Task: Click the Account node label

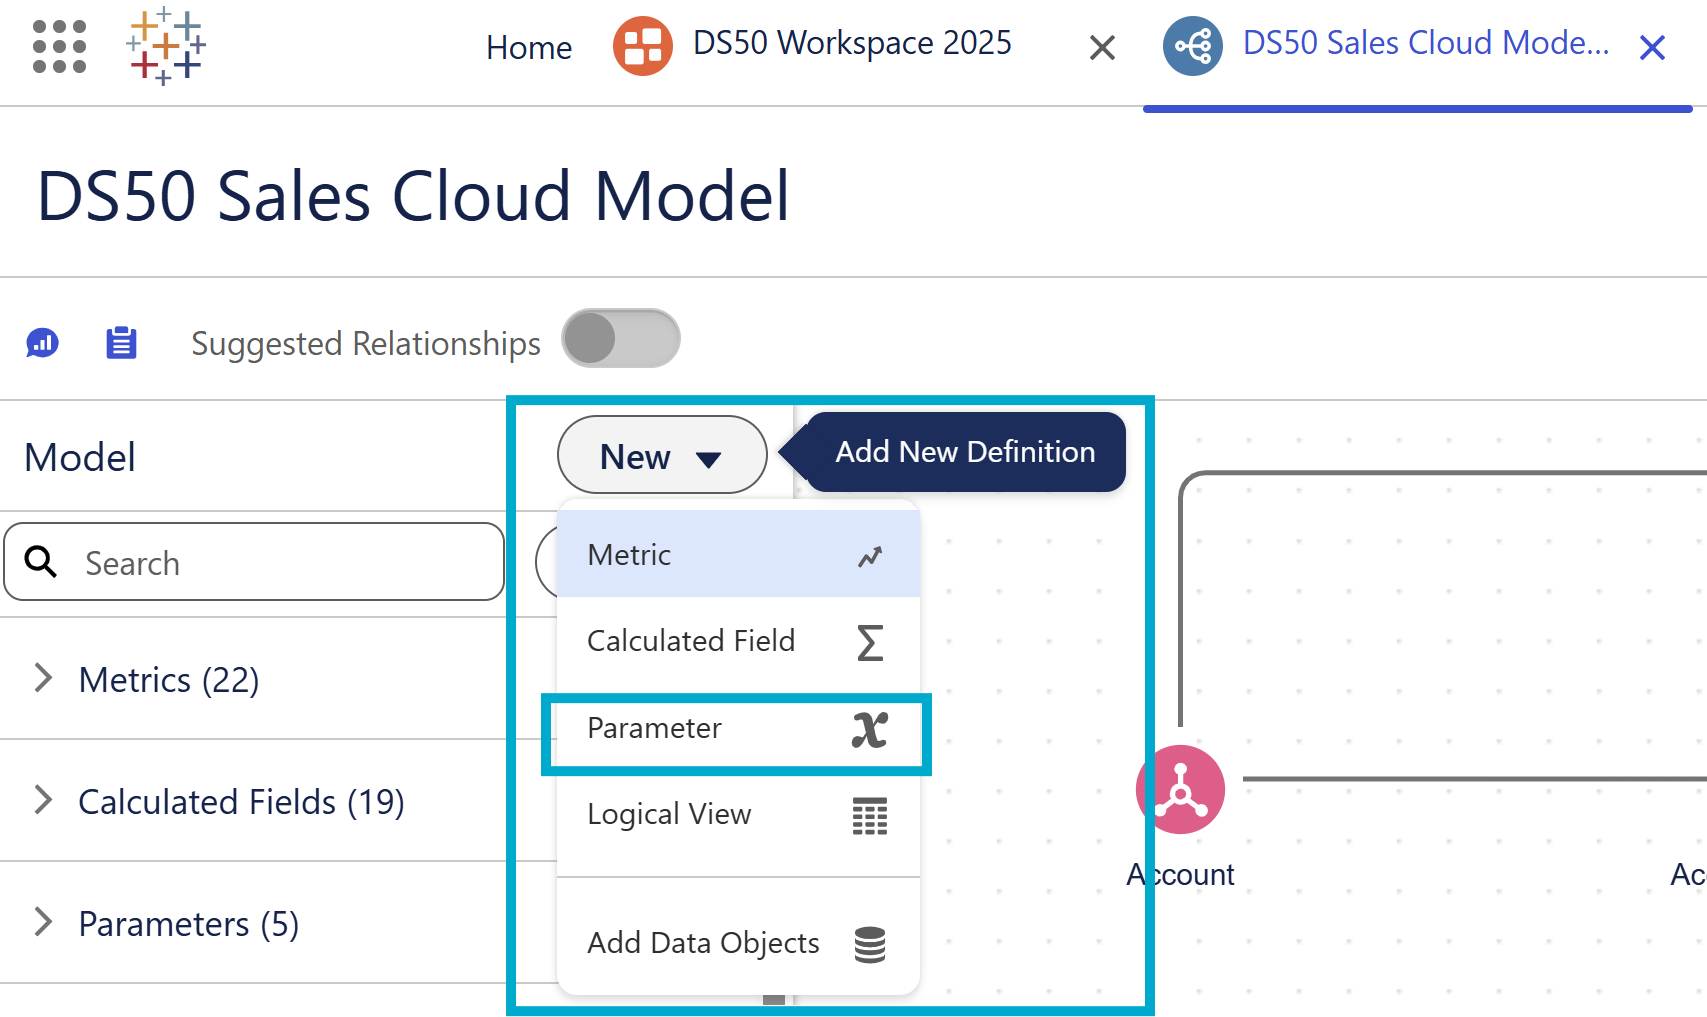Action: [x=1180, y=875]
